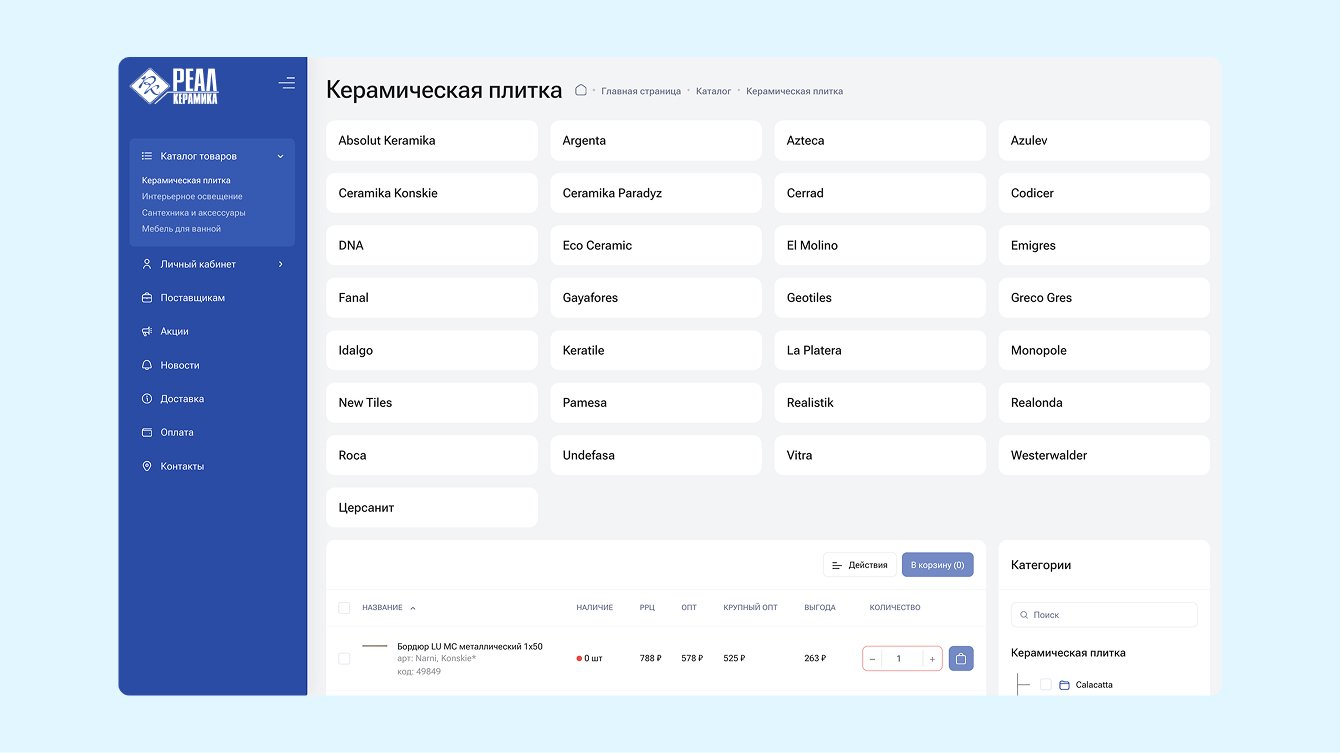Open the DNA brand card

(x=432, y=245)
